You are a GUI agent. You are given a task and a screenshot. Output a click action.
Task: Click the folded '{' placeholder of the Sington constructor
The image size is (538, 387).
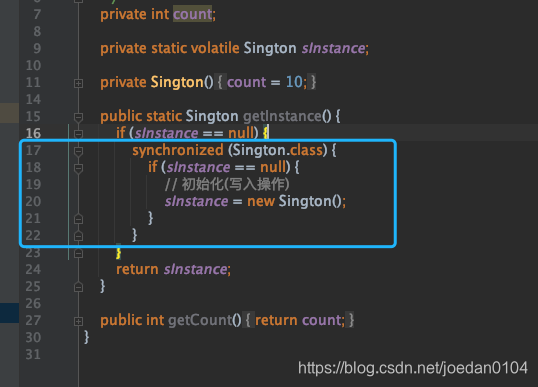click(x=220, y=82)
